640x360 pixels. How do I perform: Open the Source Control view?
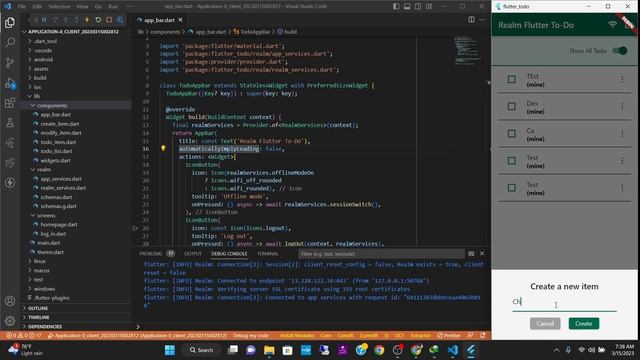click(x=10, y=62)
